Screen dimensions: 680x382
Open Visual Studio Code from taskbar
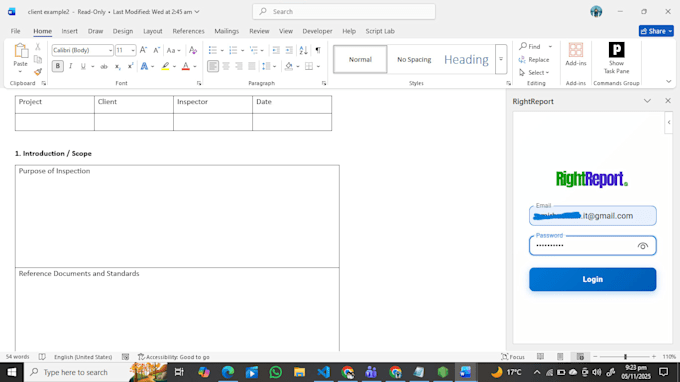coord(324,372)
